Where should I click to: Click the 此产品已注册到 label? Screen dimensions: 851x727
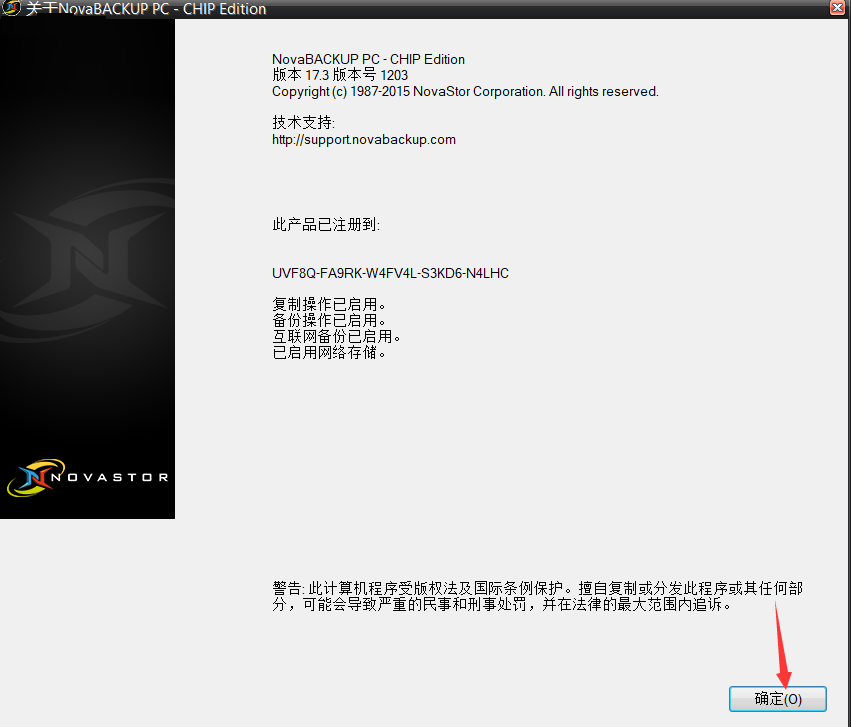(326, 224)
